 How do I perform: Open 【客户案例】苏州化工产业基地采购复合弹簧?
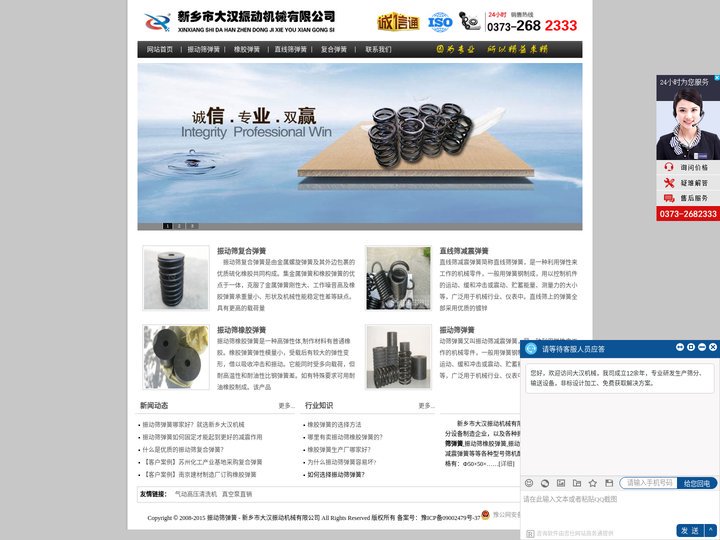202,462
